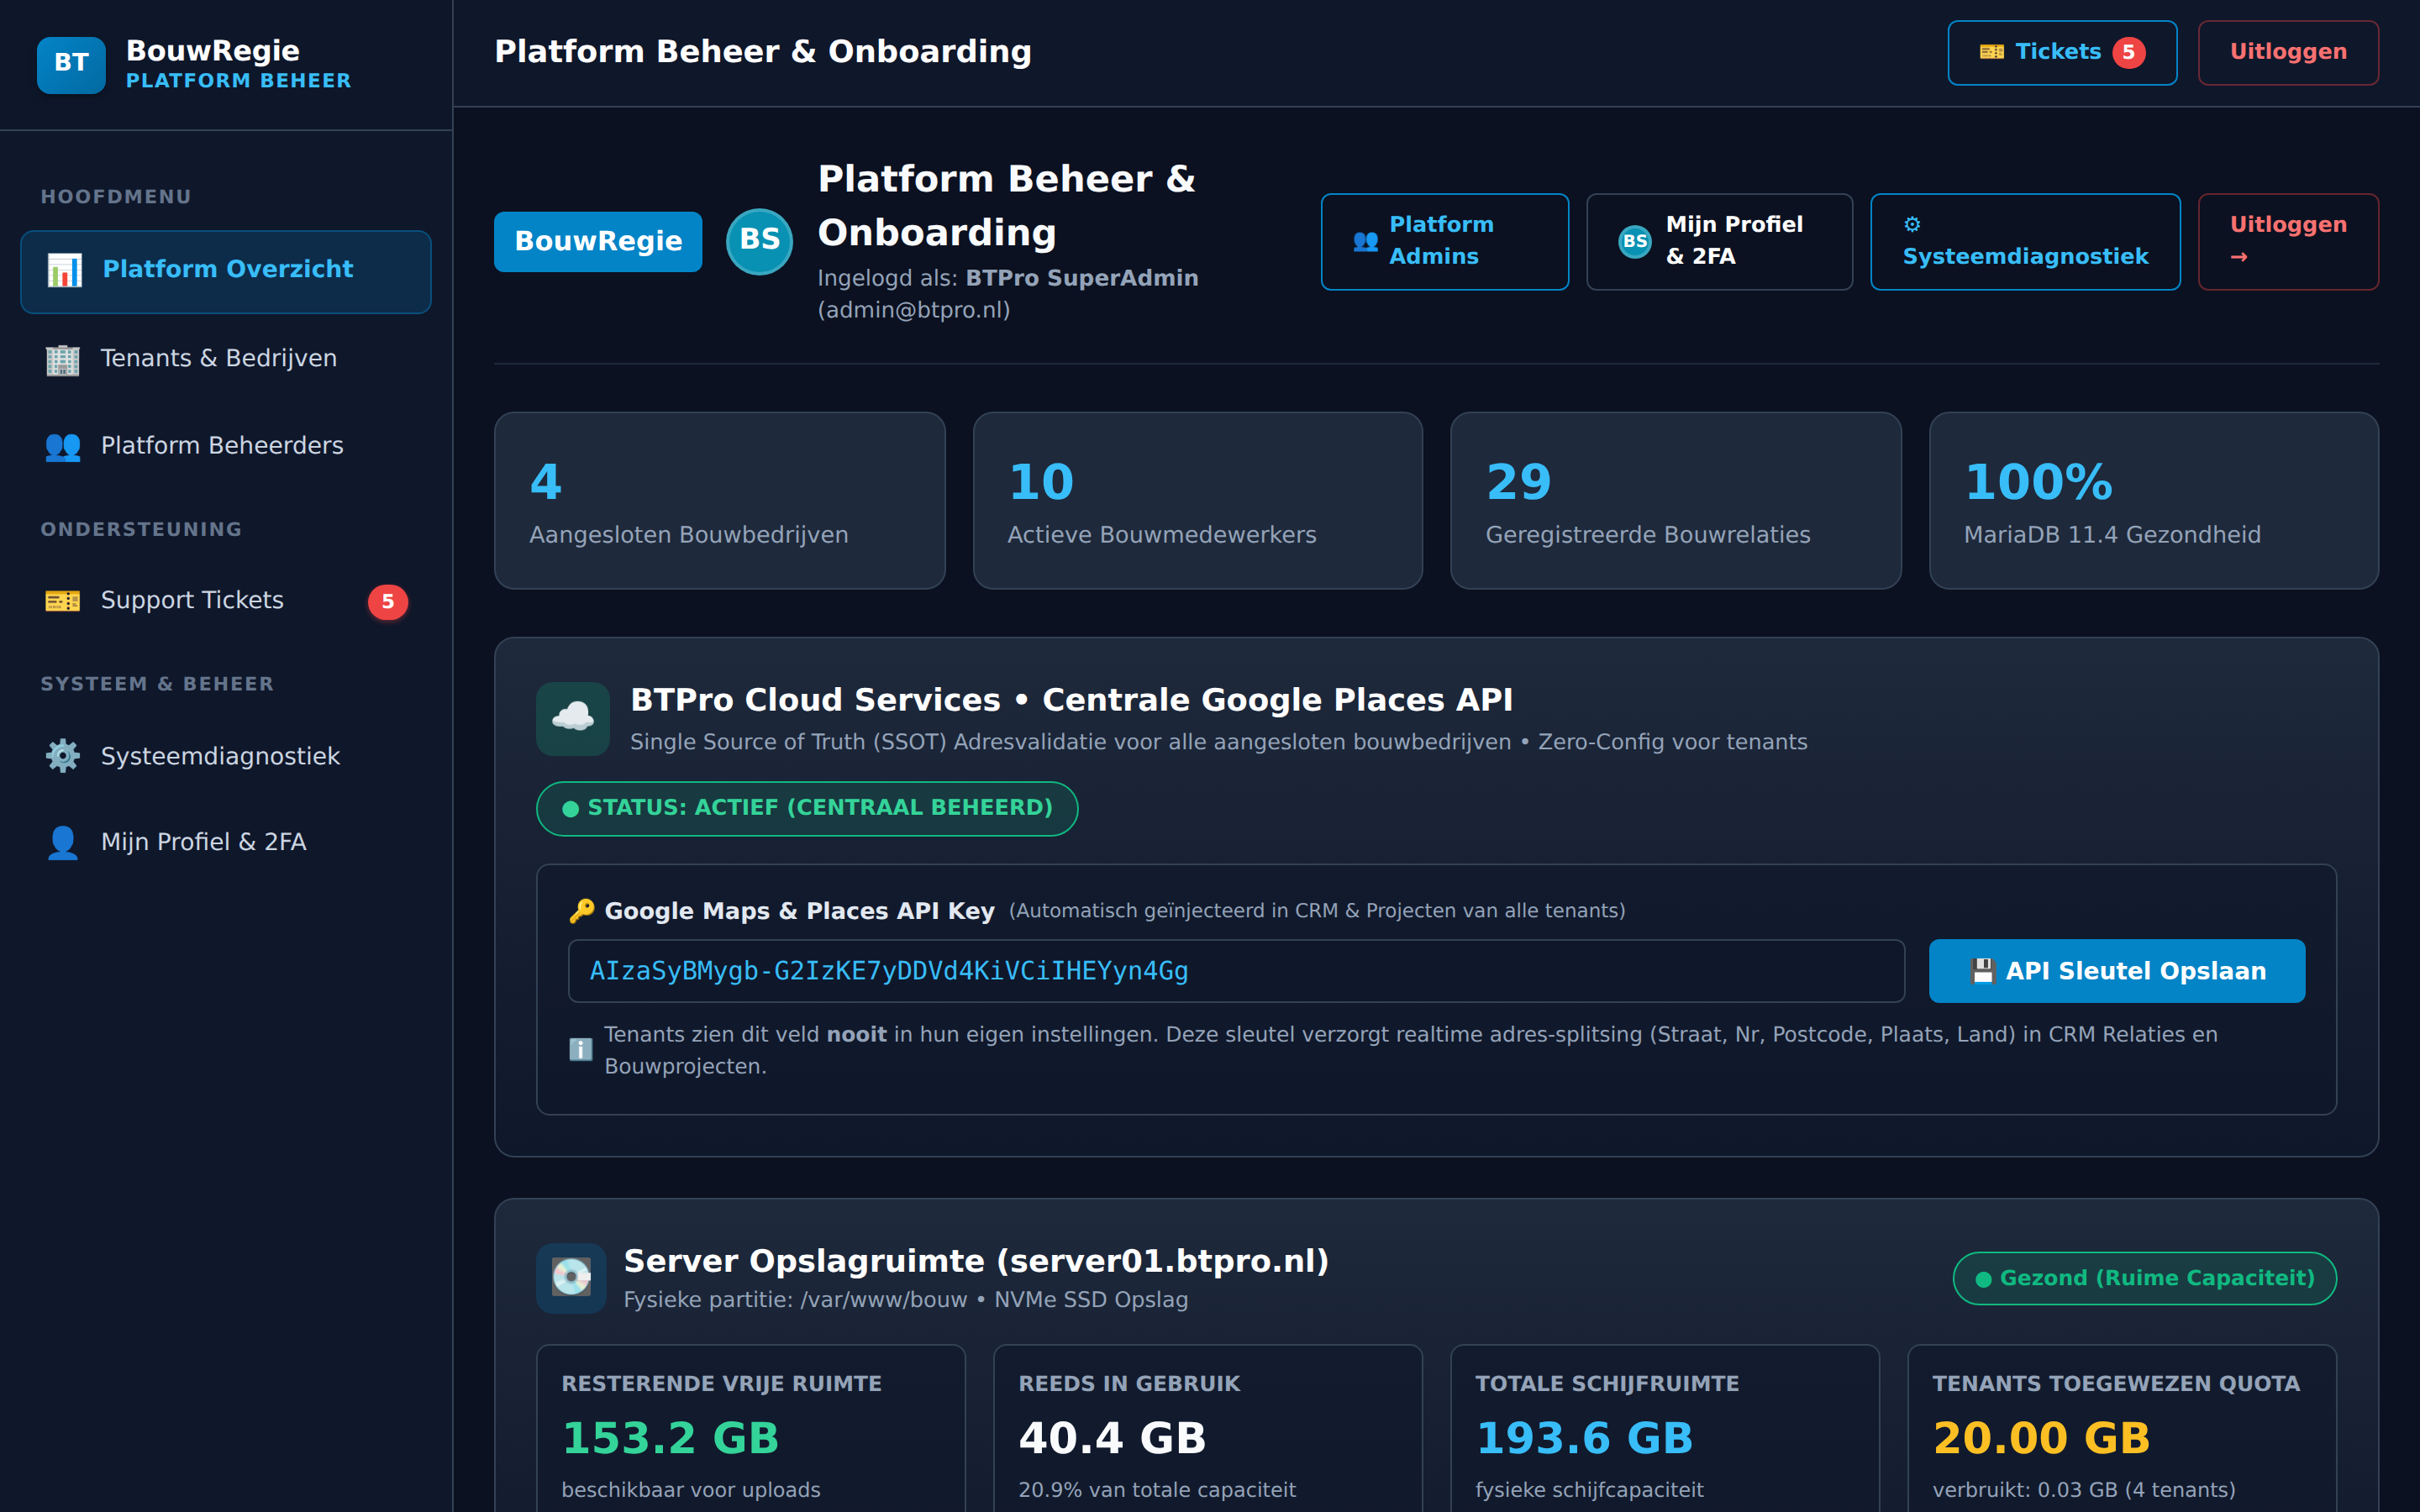Viewport: 2420px width, 1512px height.
Task: Click the 100% MariaDB 11.4 Gezondheid card
Action: click(x=2153, y=500)
